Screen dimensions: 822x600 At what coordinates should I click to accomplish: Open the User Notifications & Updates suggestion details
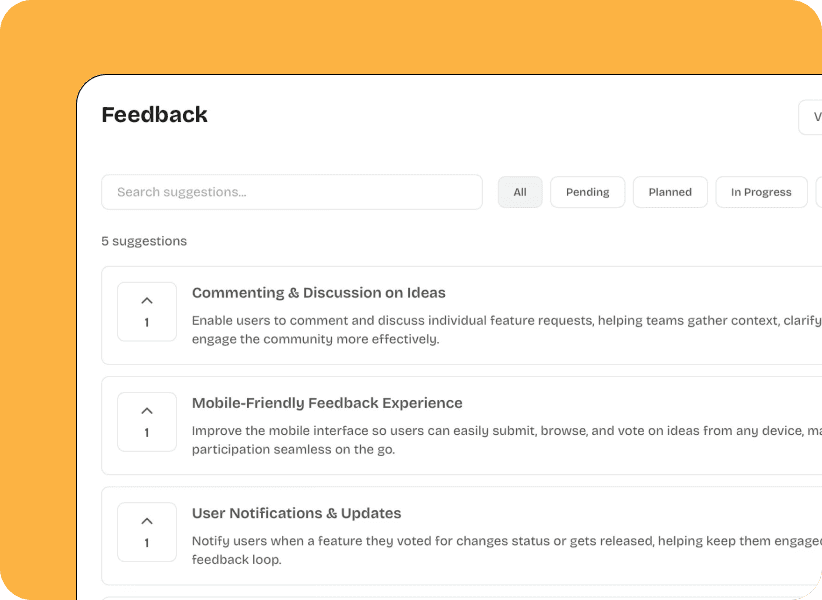click(x=296, y=512)
